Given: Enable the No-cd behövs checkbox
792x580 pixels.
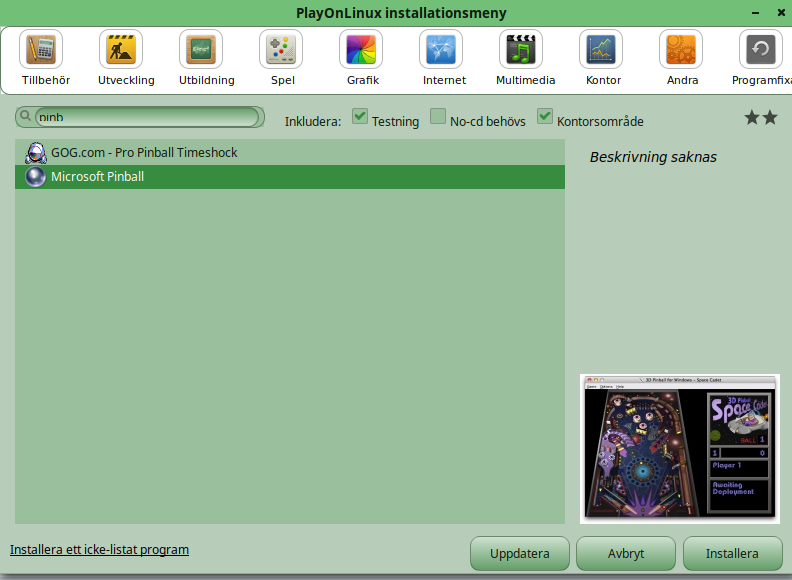Looking at the screenshot, I should tap(438, 116).
